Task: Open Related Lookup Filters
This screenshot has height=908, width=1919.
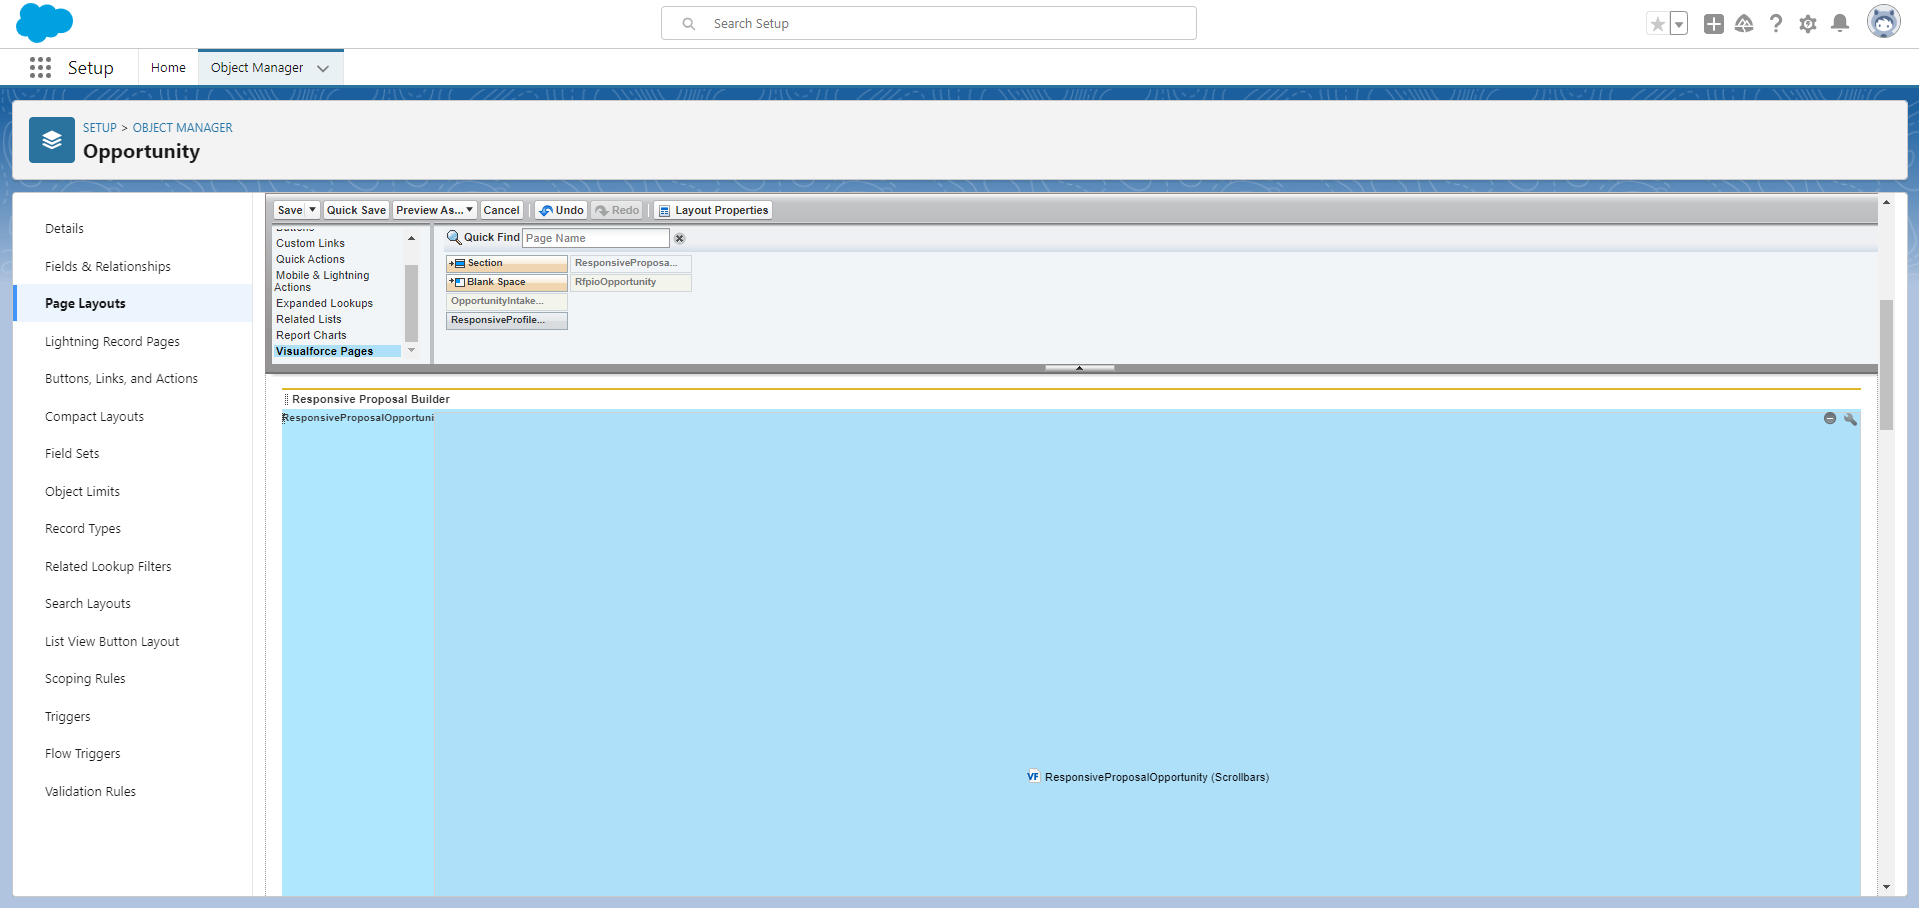Action: coord(133,566)
